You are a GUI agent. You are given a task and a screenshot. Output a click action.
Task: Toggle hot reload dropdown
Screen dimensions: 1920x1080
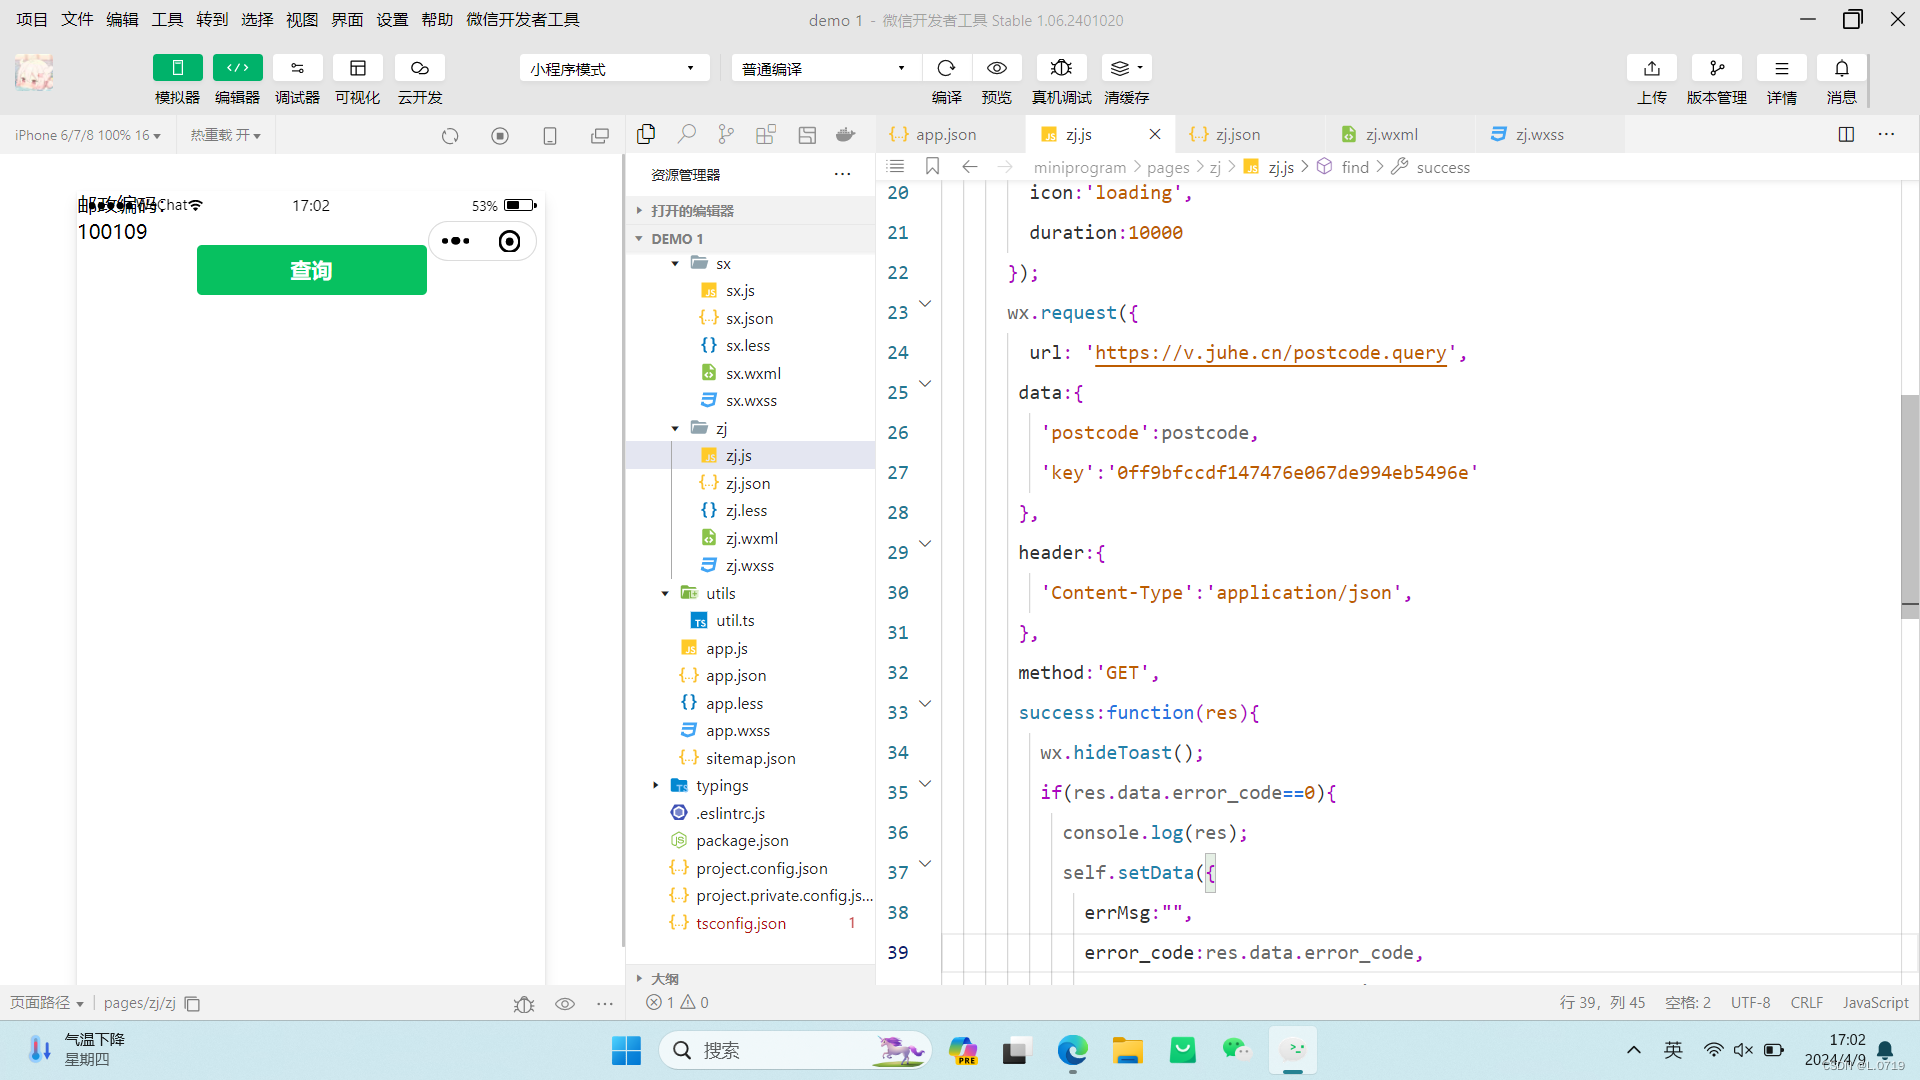point(226,135)
